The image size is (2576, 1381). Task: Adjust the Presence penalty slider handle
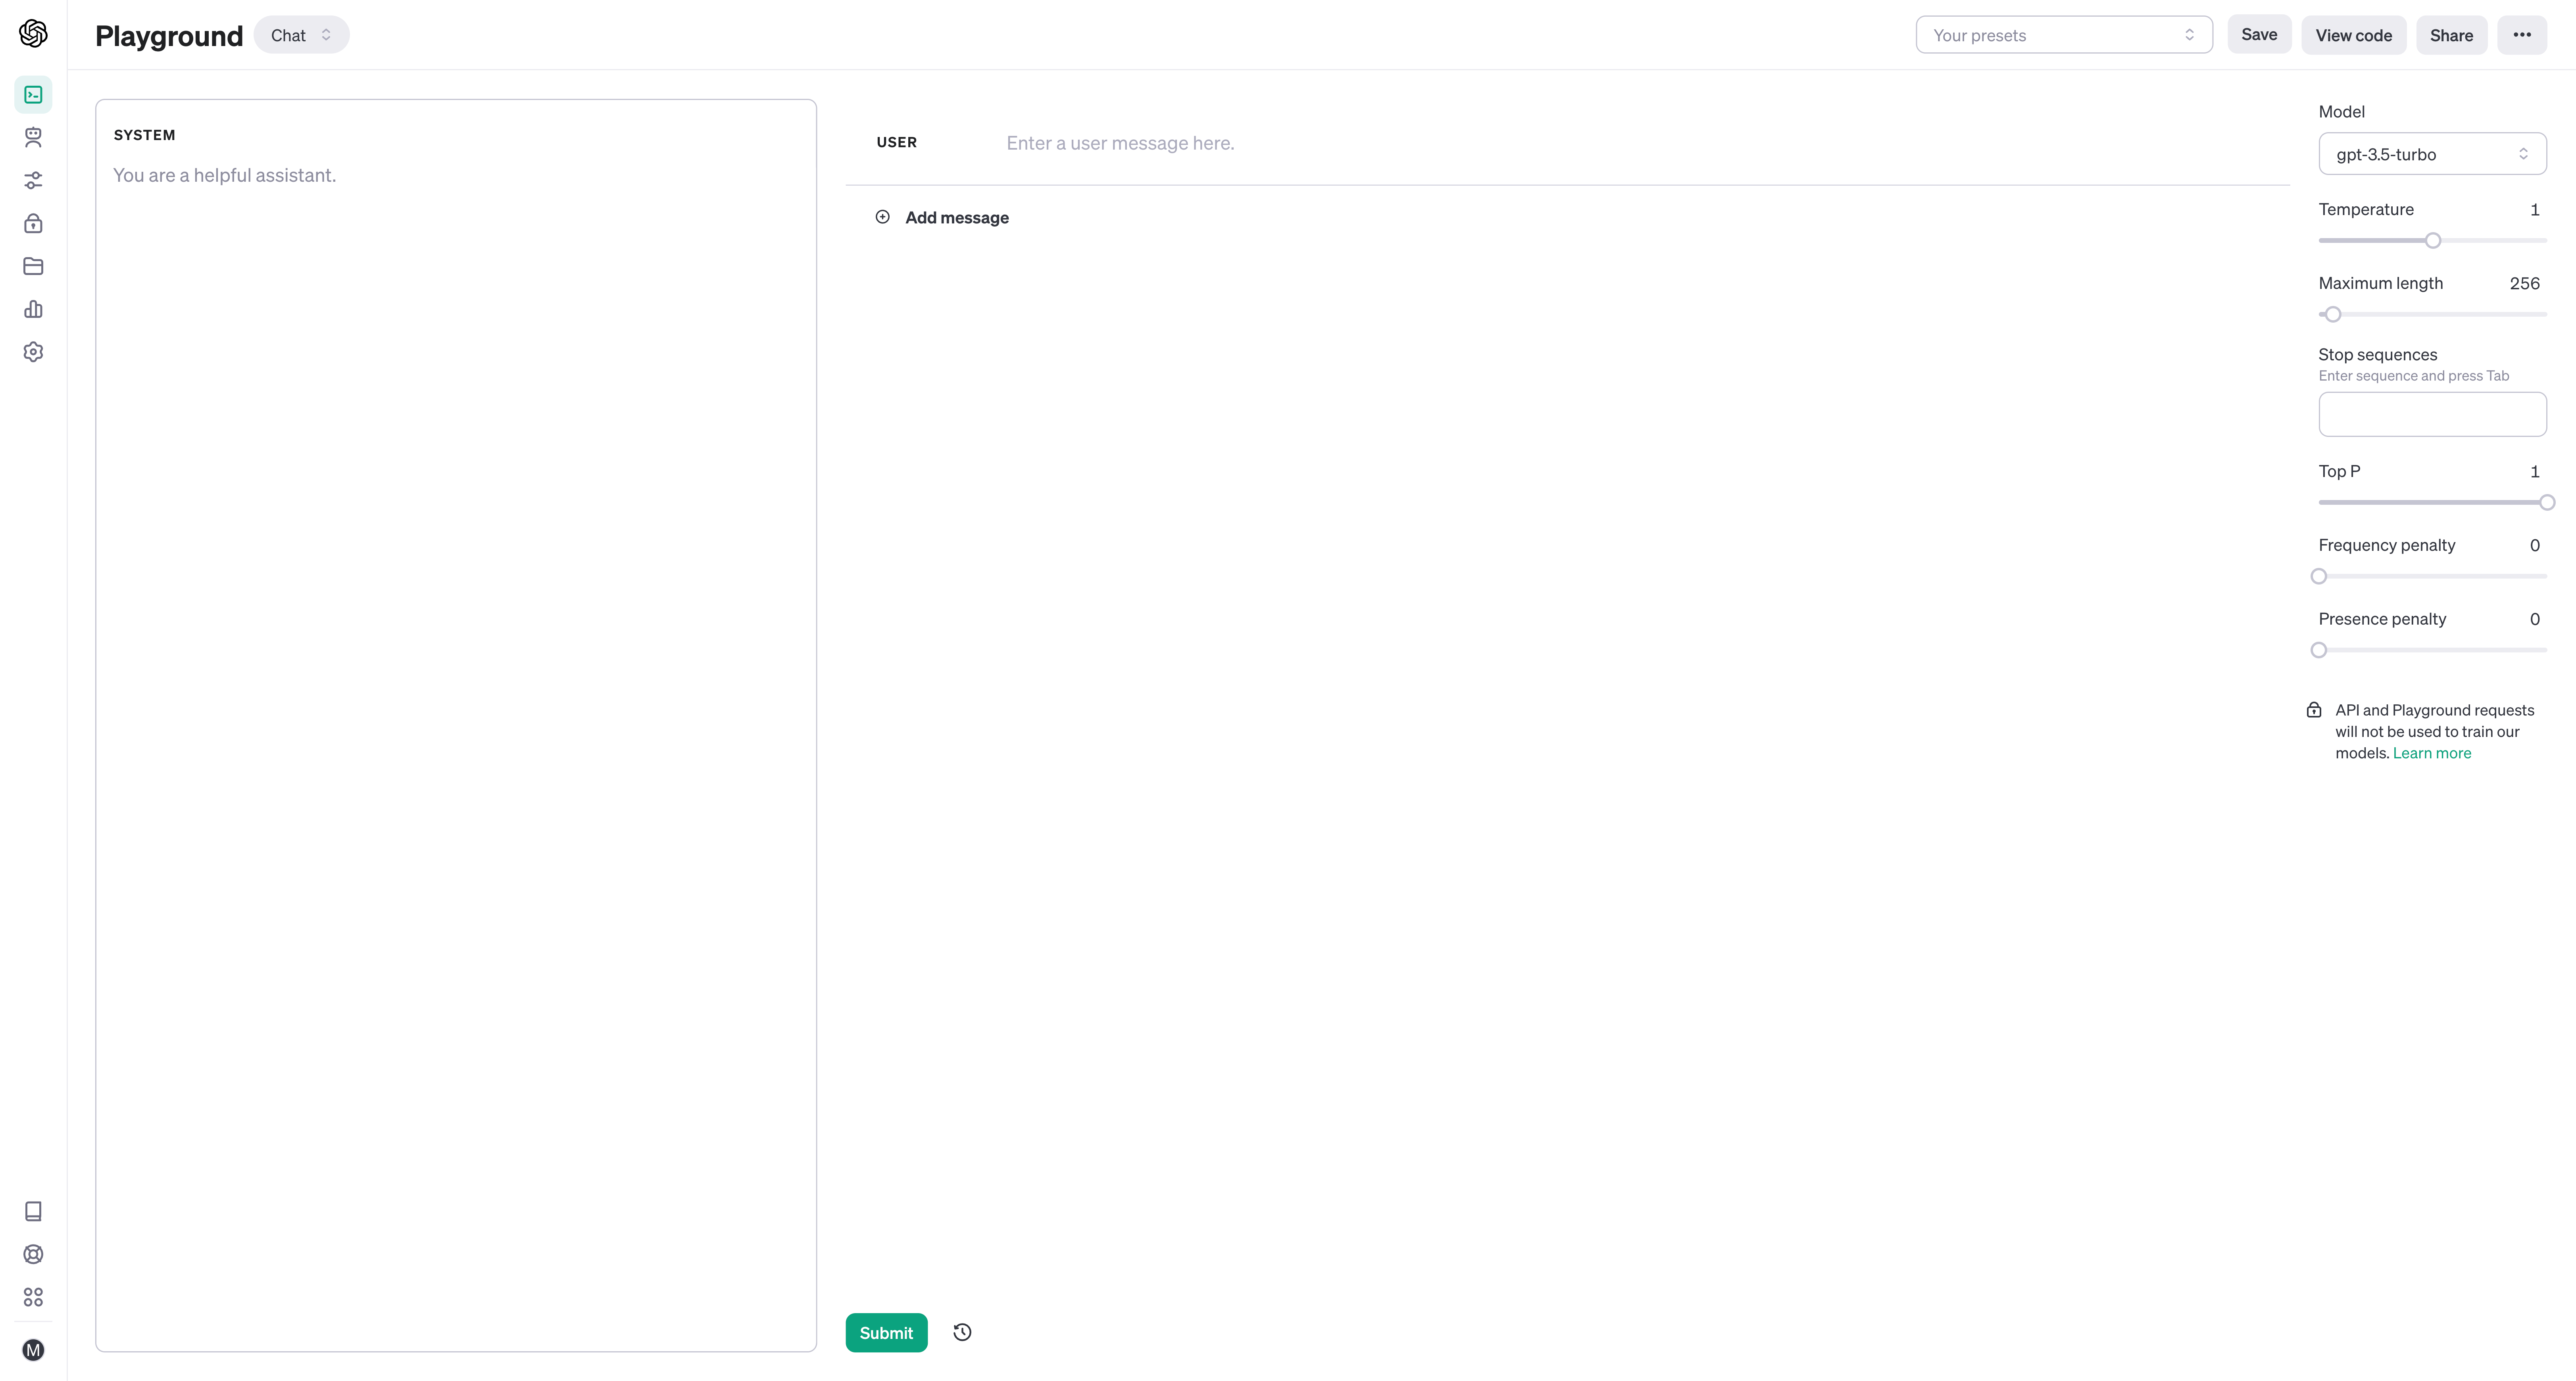tap(2319, 650)
